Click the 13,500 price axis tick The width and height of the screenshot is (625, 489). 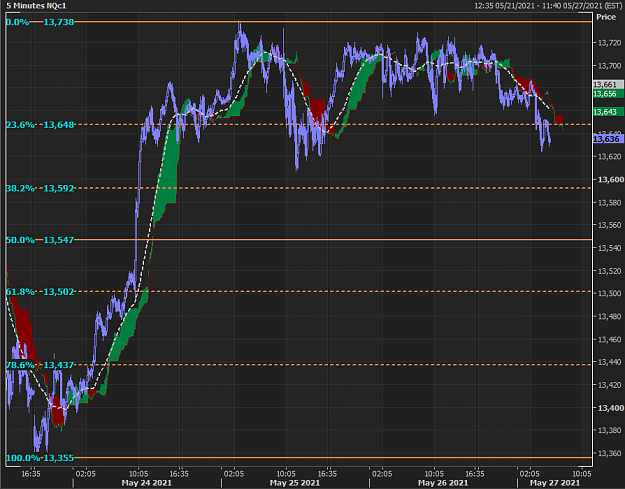click(609, 293)
